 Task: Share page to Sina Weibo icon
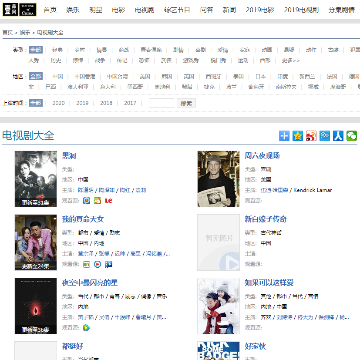pos(311,136)
